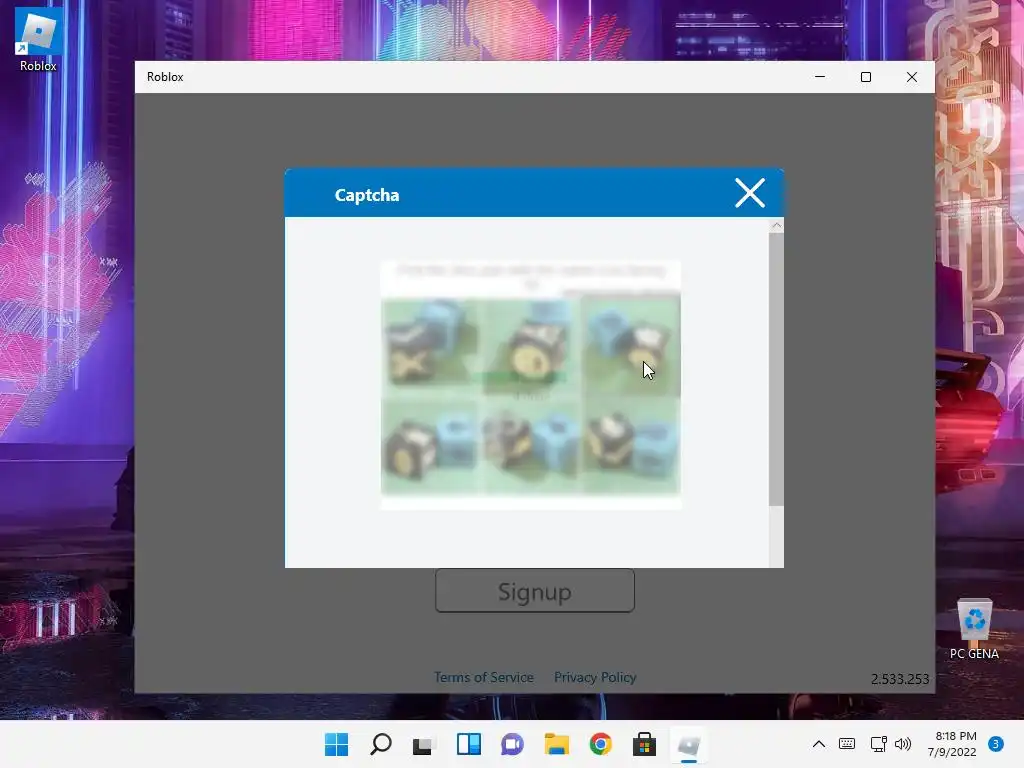Viewport: 1024px width, 768px height.
Task: Open the Windows Start menu
Action: pos(336,744)
